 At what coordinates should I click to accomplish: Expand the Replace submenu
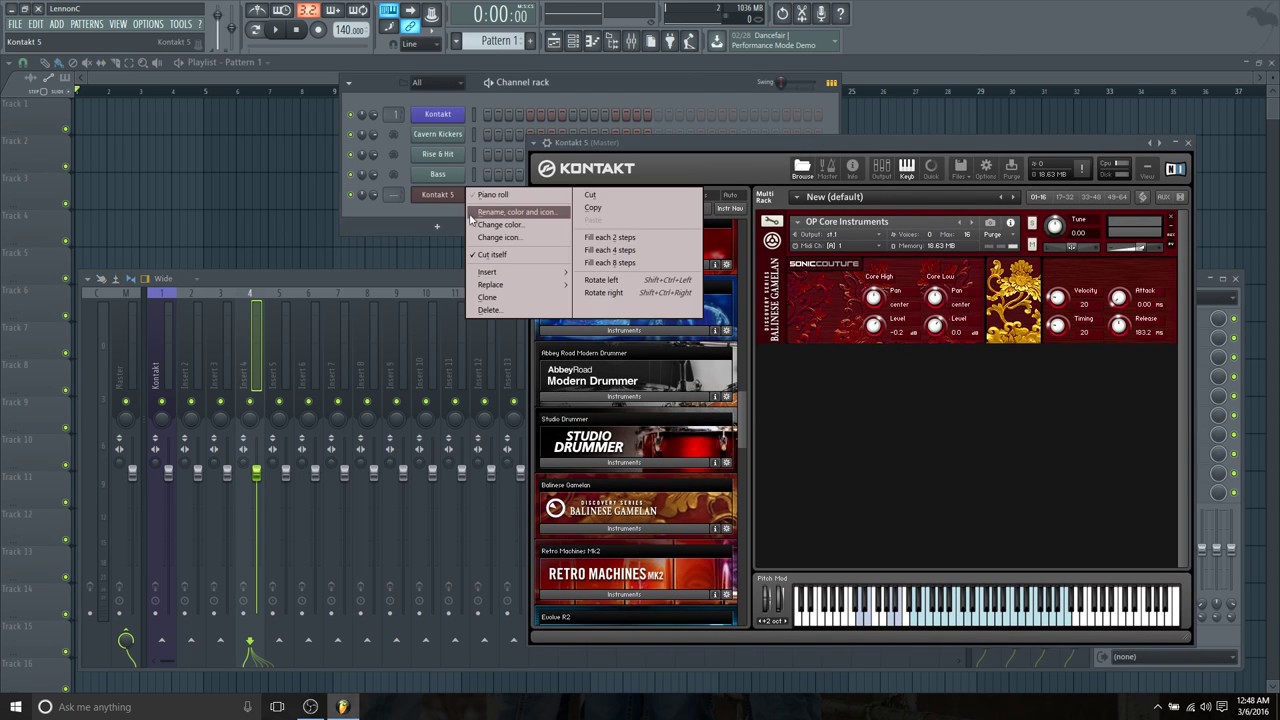point(518,285)
